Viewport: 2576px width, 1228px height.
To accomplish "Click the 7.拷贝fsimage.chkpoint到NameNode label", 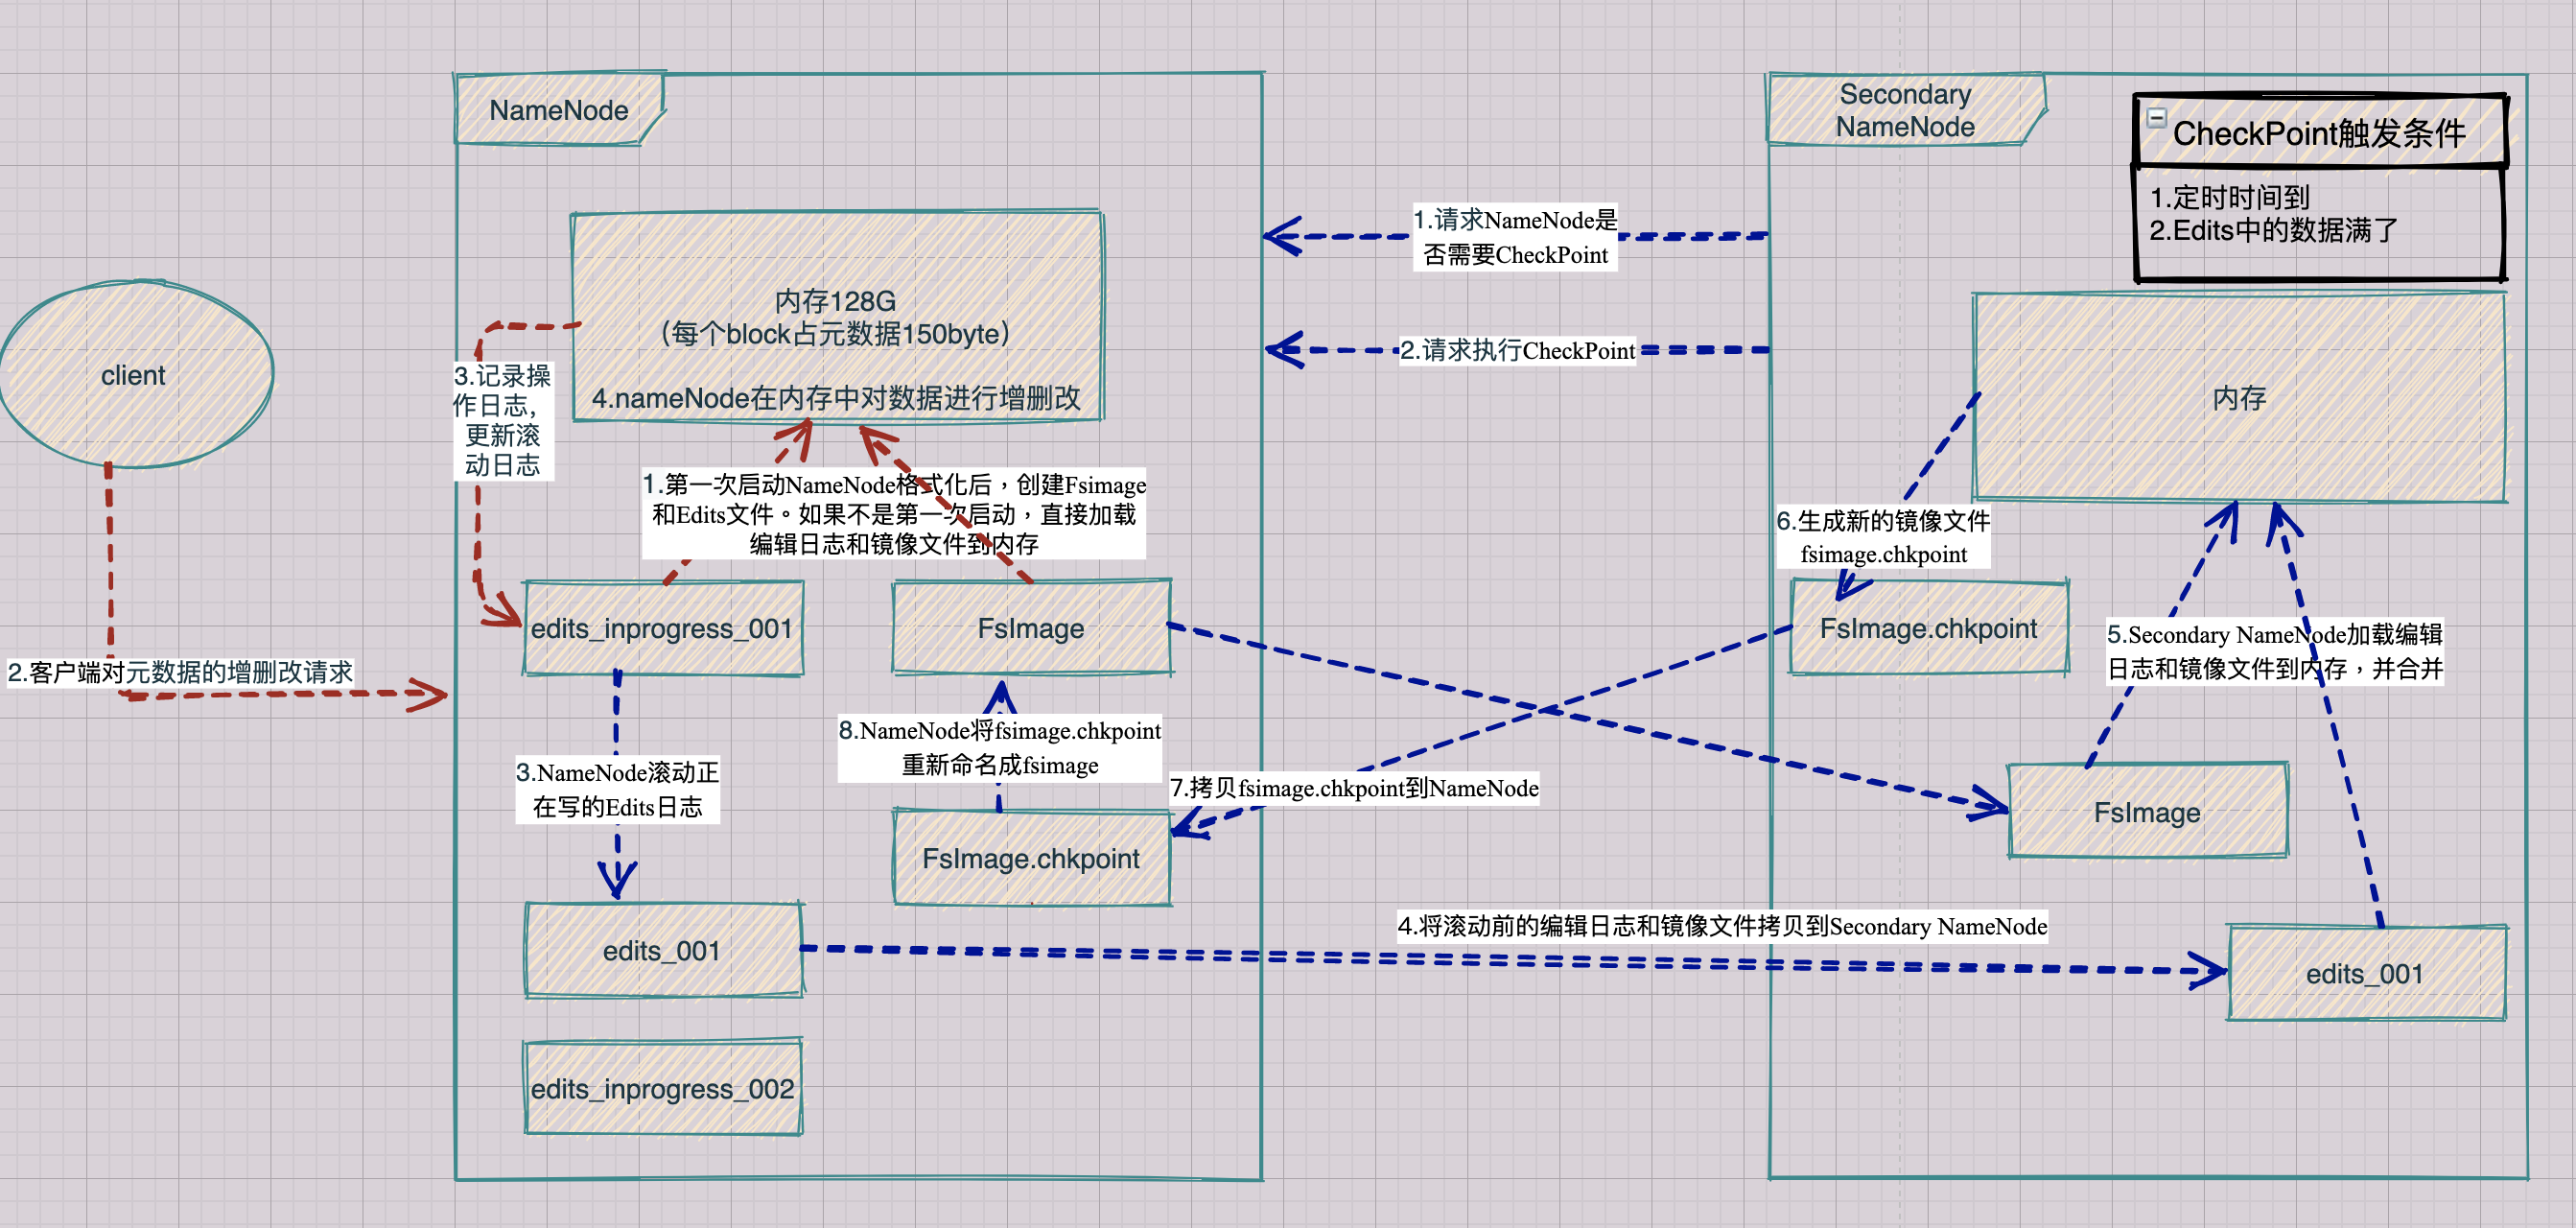I will point(1353,788).
